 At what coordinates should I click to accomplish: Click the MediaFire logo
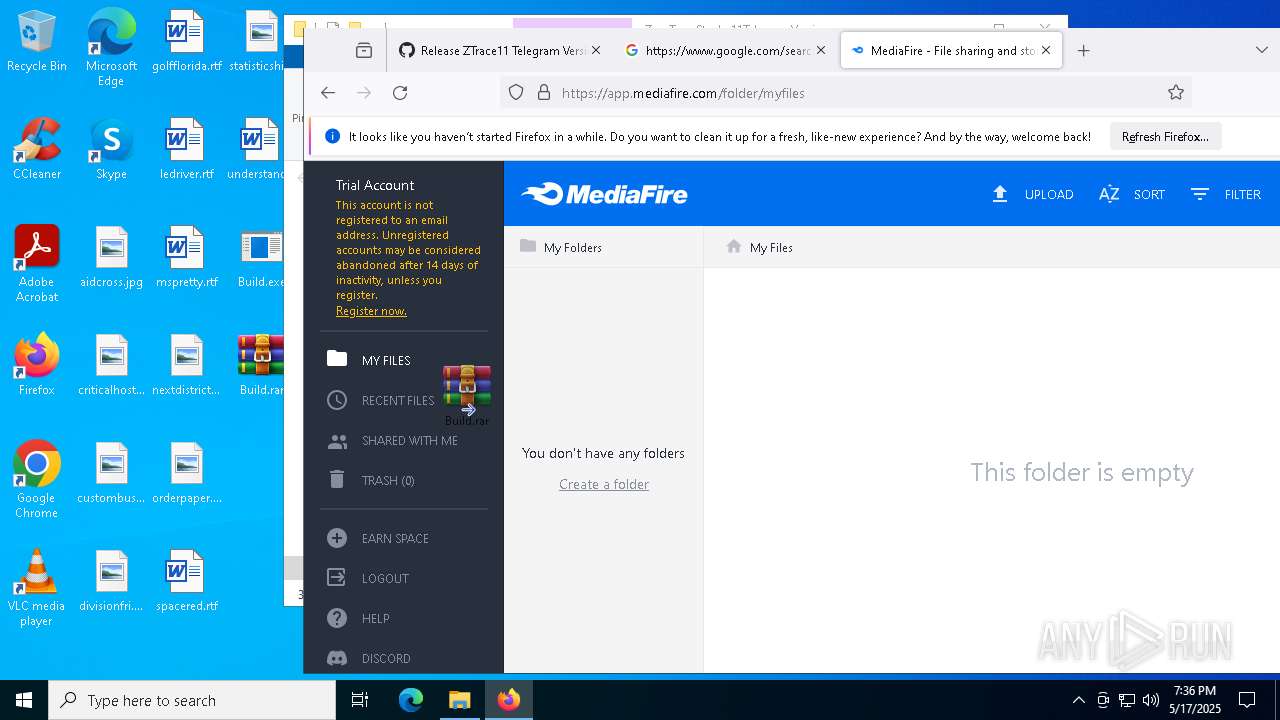(604, 194)
